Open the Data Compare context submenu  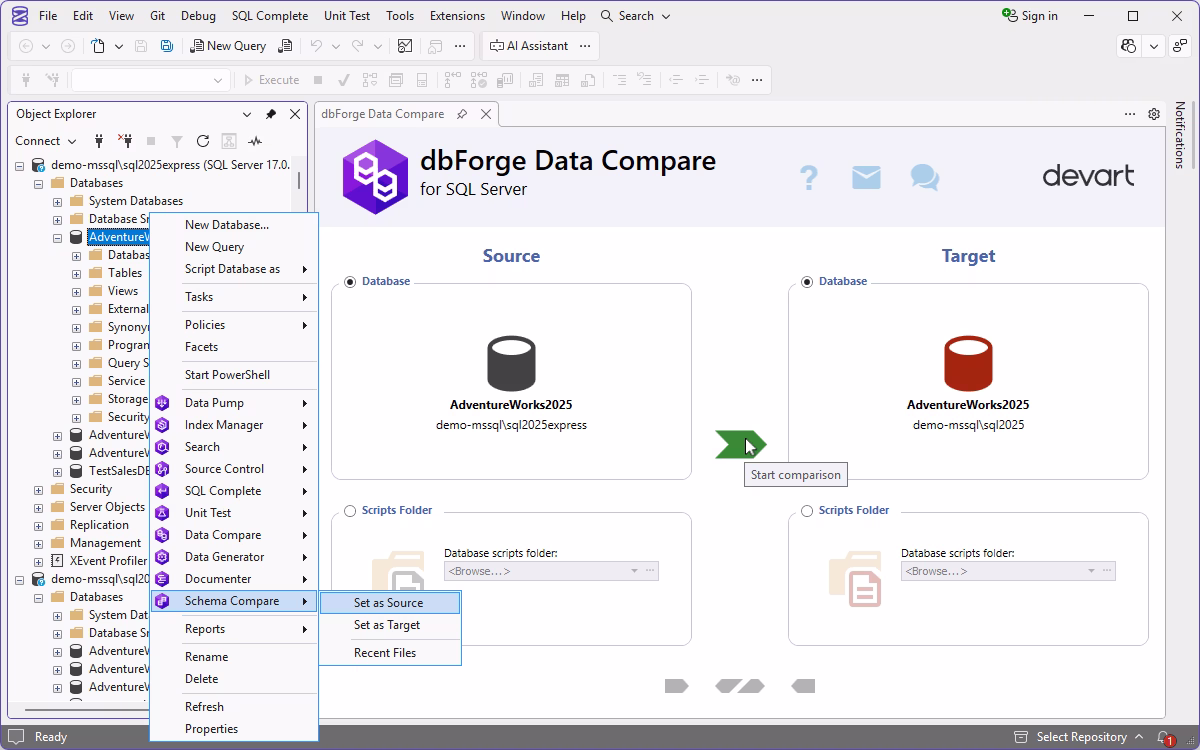pos(233,535)
